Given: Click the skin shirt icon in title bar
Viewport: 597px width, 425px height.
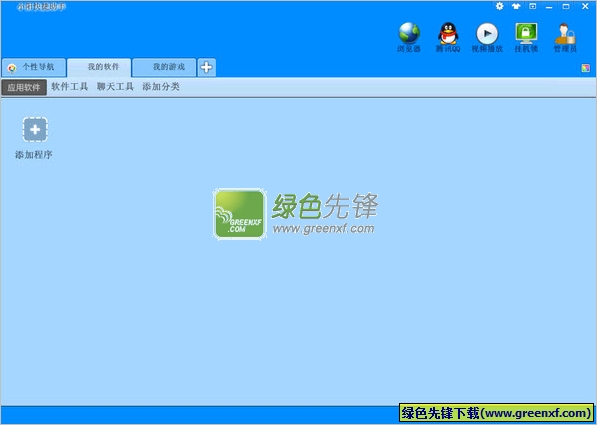Looking at the screenshot, I should (516, 6).
